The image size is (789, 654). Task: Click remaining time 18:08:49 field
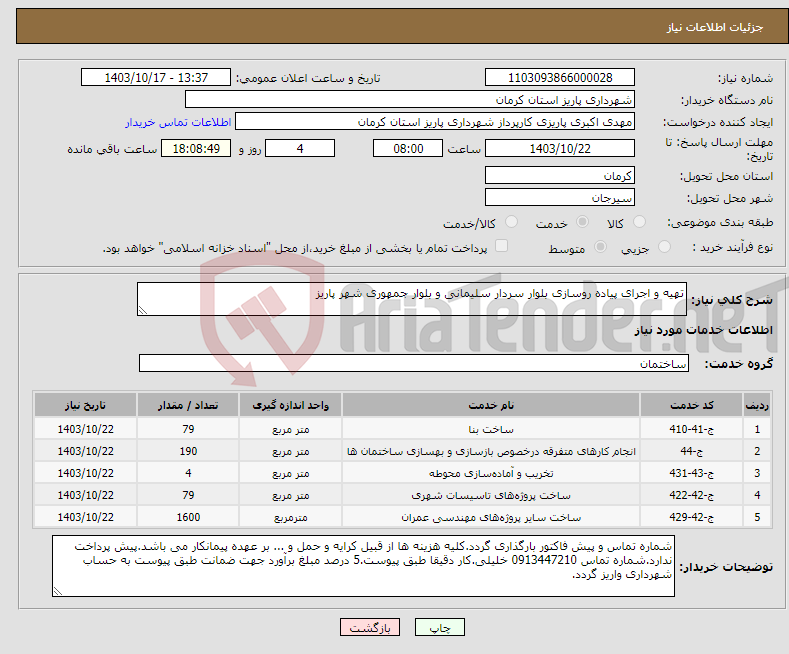pyautogui.click(x=196, y=148)
